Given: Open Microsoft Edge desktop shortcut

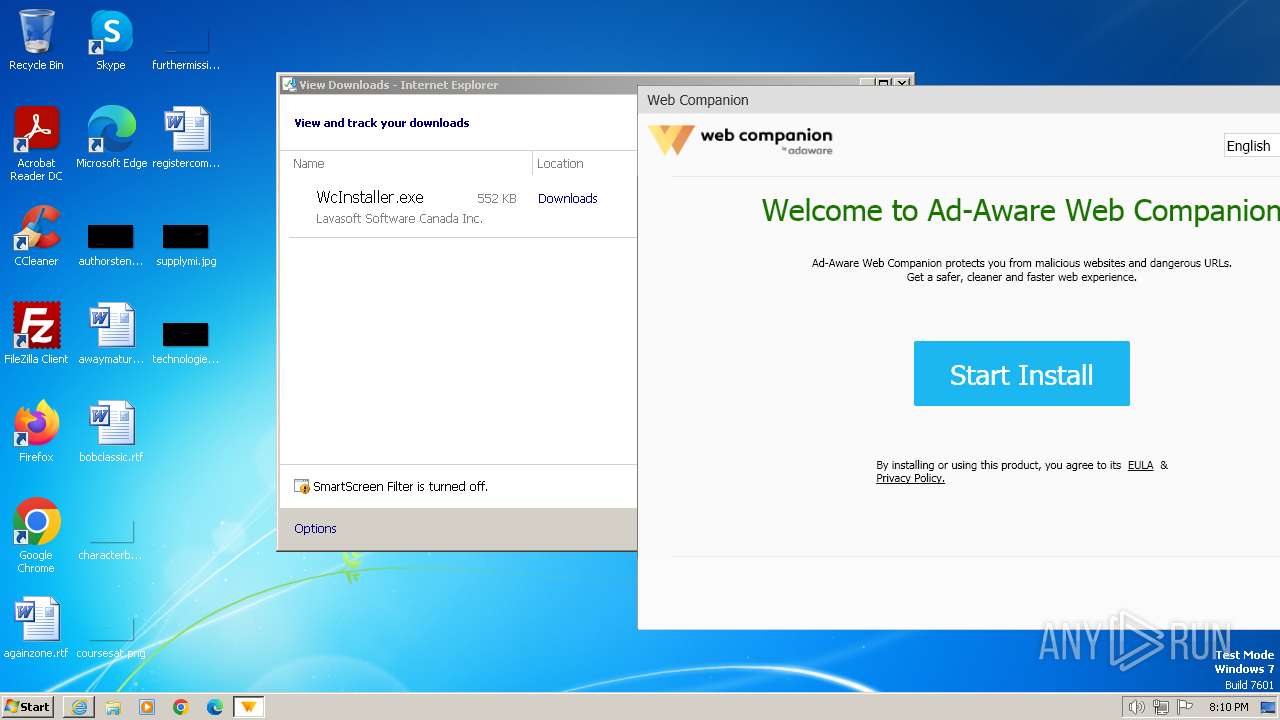Looking at the screenshot, I should click(111, 137).
